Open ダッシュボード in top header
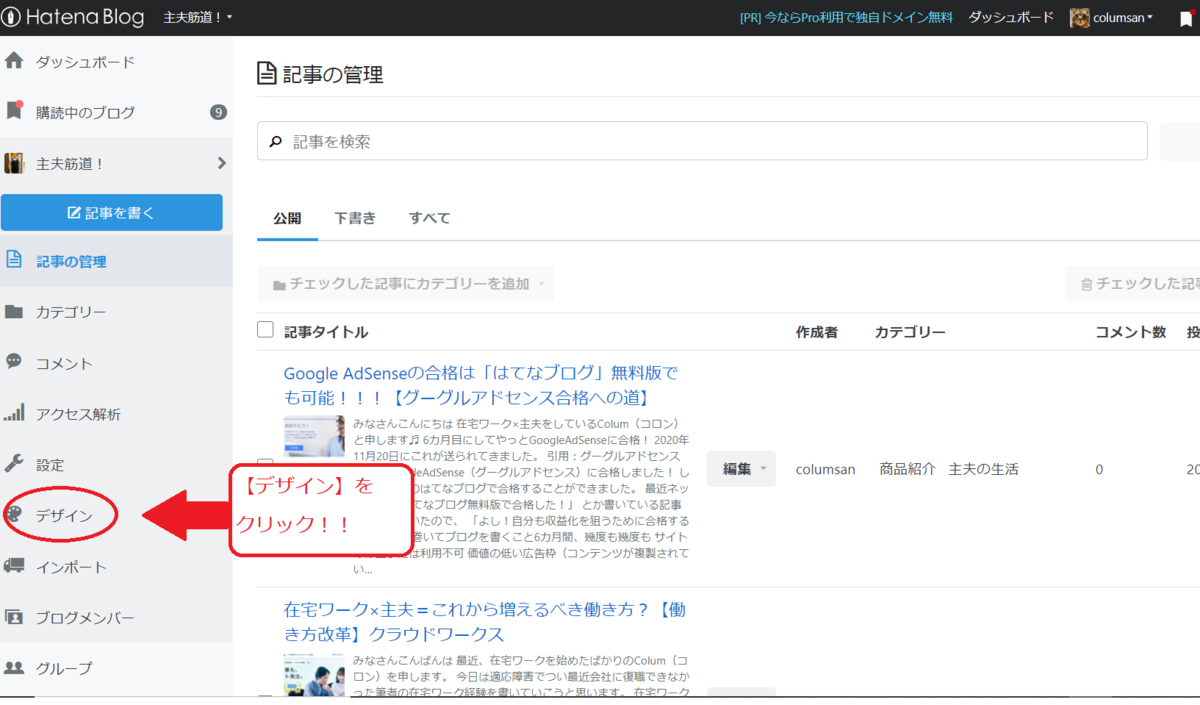The image size is (1200, 705). pyautogui.click(x=1010, y=18)
